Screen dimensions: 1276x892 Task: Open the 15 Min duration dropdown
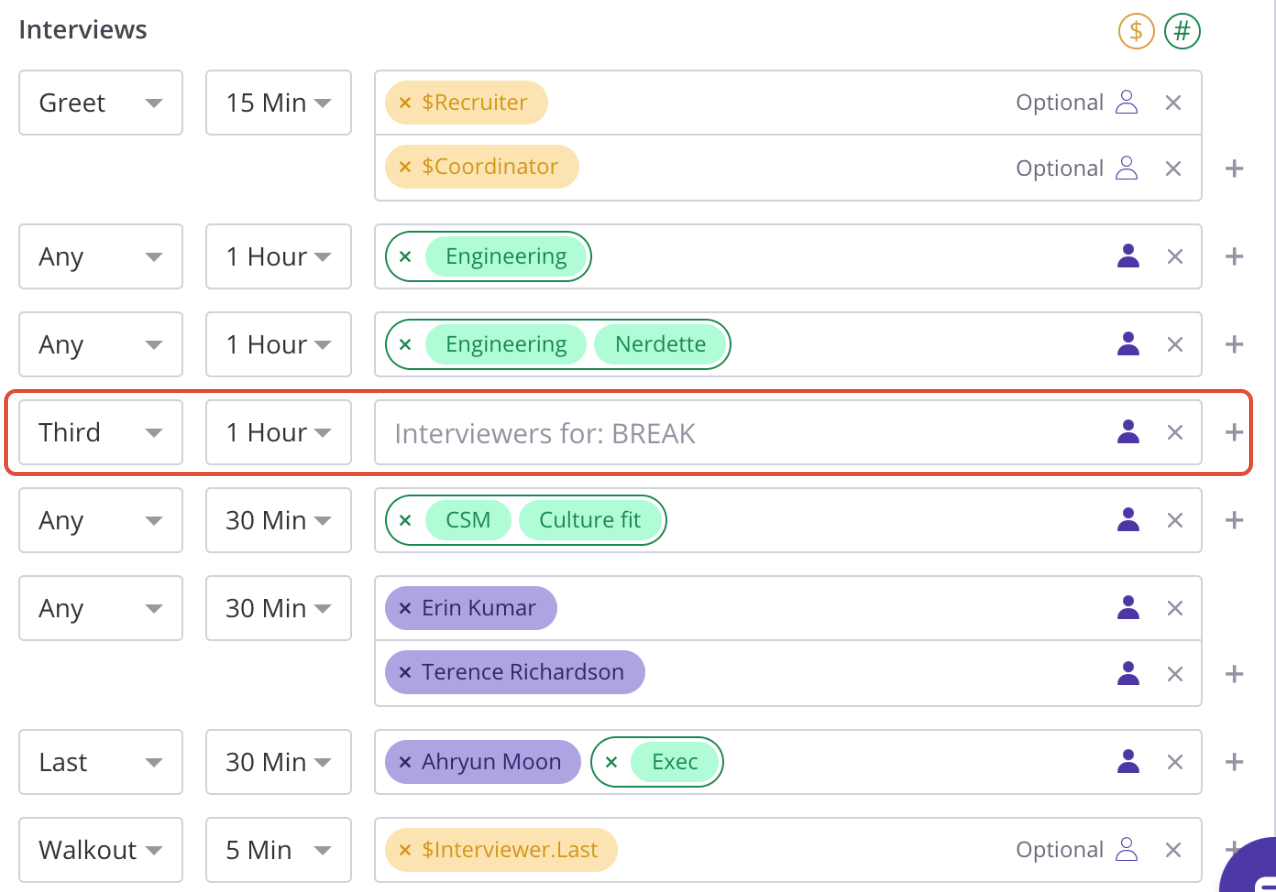tap(278, 103)
